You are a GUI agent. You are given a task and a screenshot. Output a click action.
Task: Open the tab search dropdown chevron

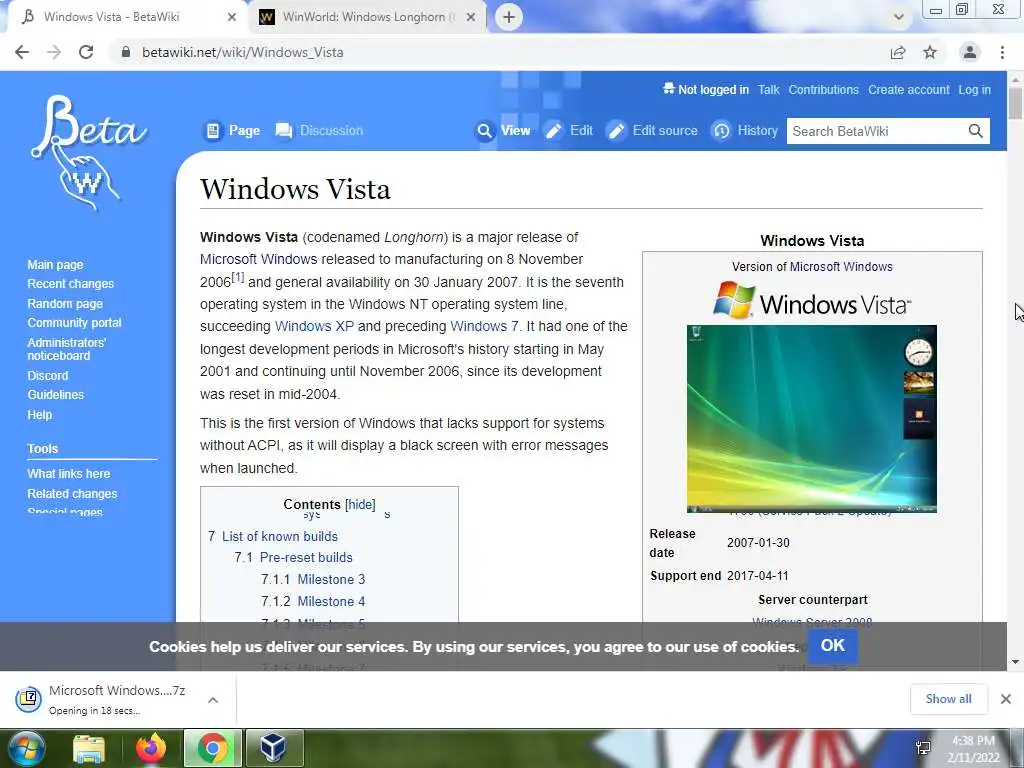pyautogui.click(x=899, y=17)
